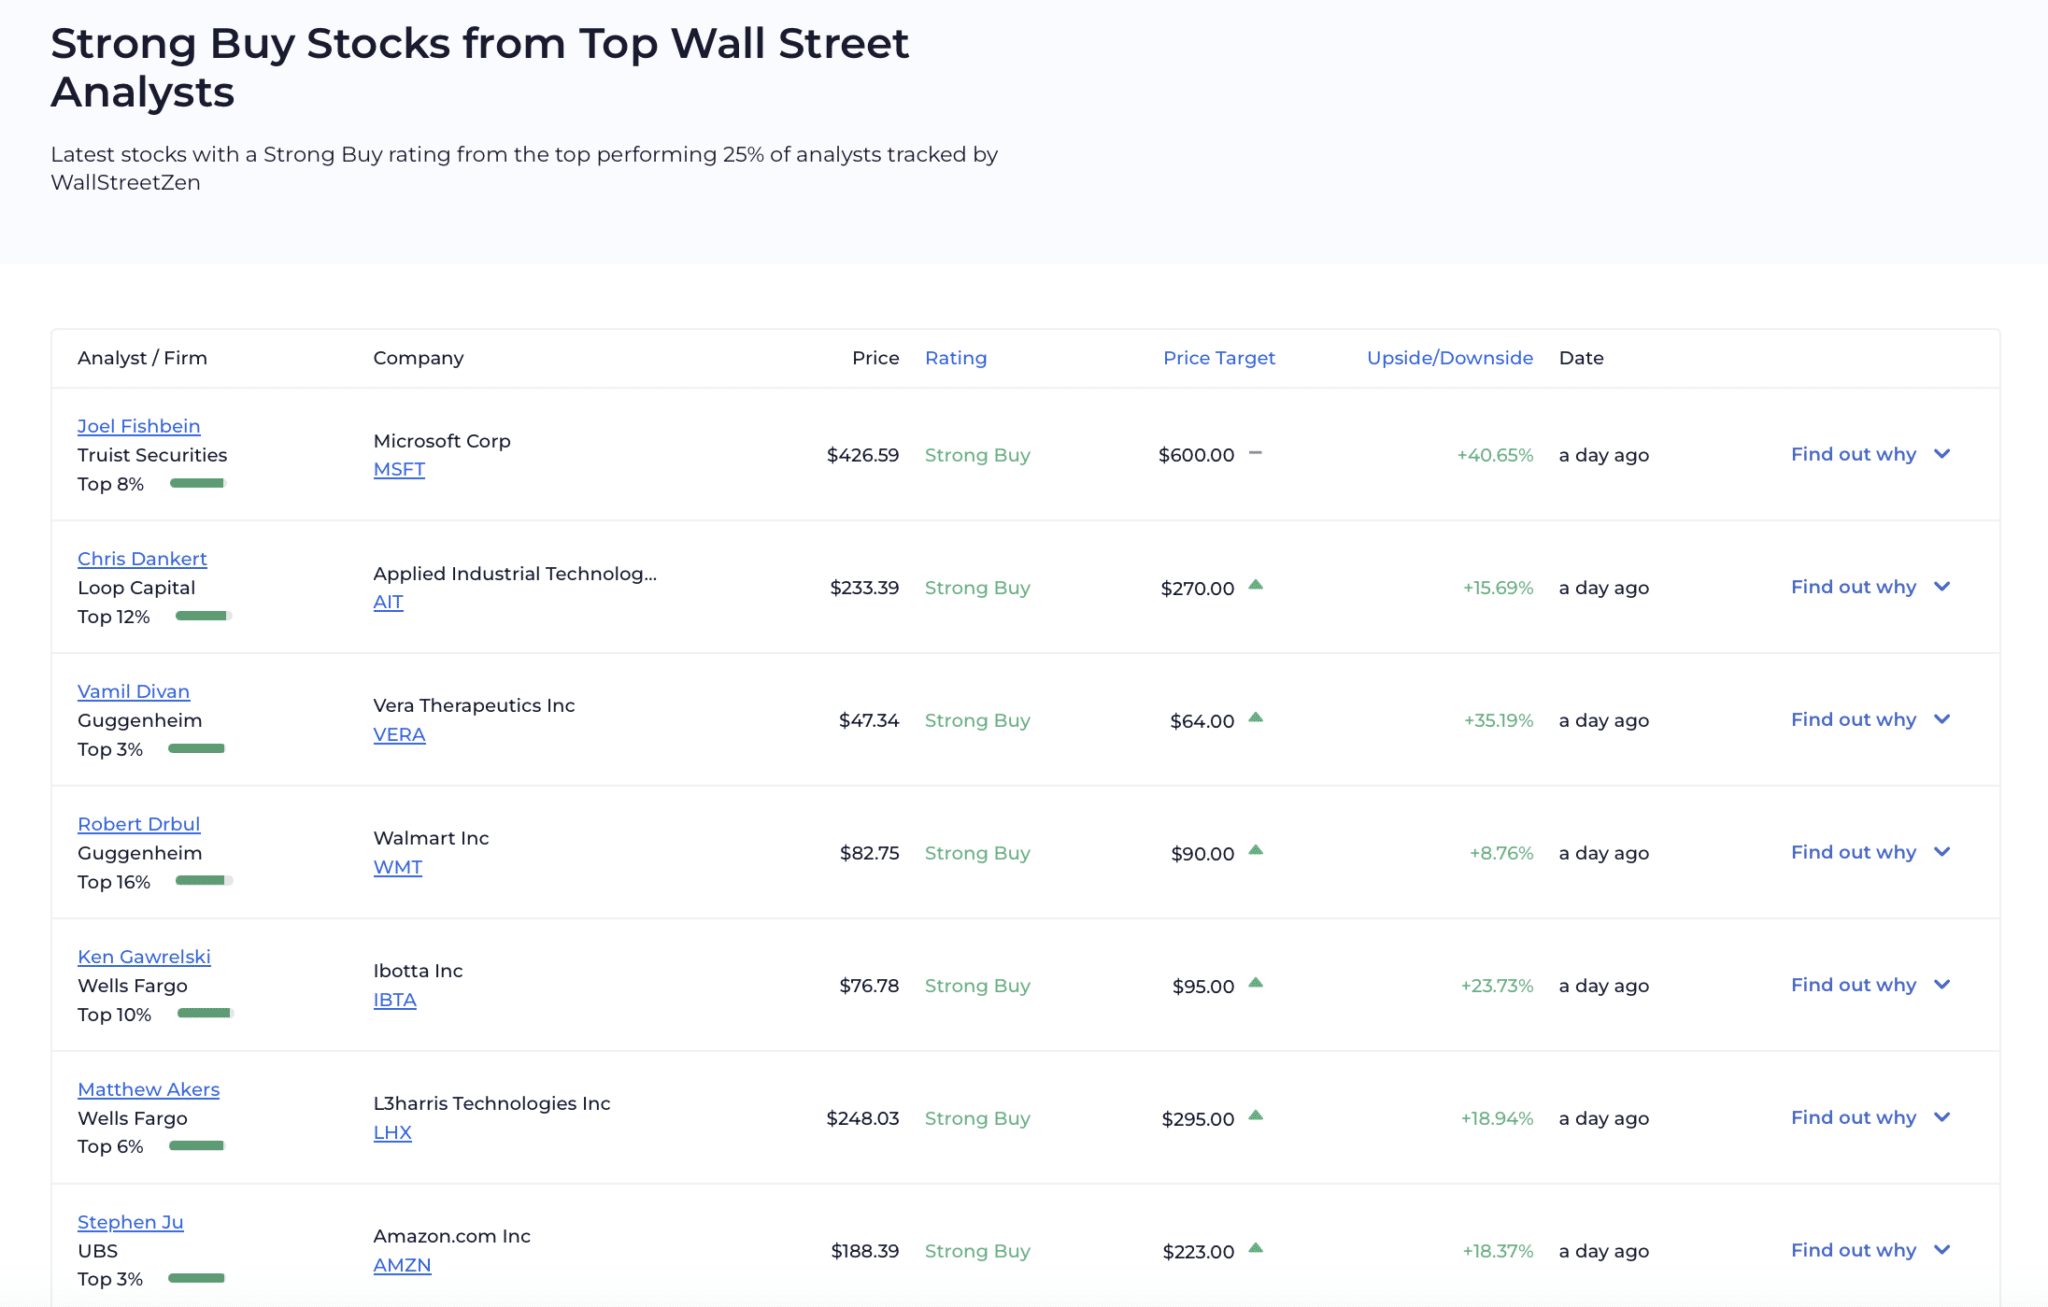Sort the table by the Rating column

tap(955, 357)
